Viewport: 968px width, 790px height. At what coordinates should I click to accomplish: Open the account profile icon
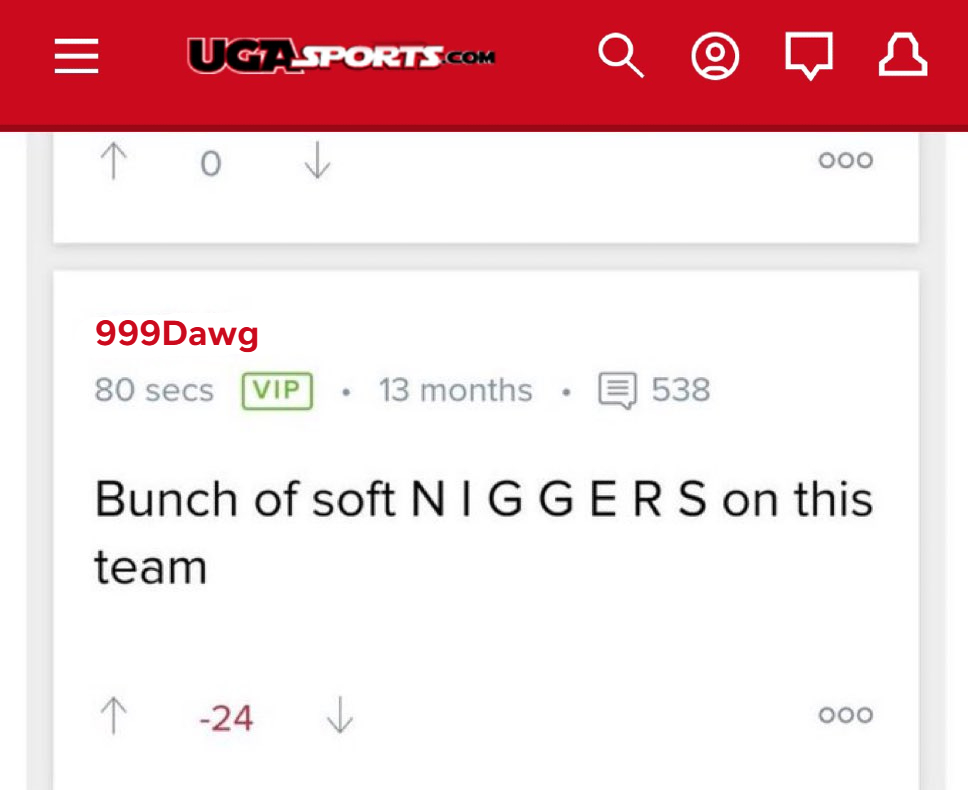coord(715,56)
